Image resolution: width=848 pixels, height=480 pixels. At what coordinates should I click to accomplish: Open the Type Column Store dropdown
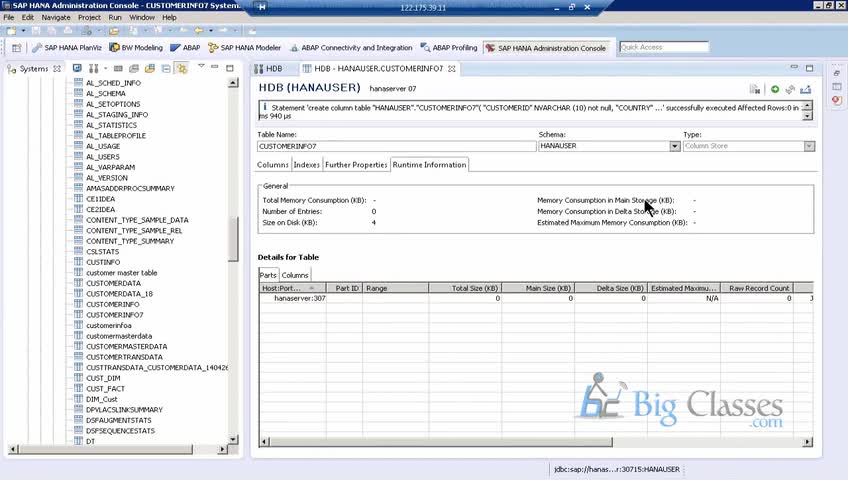point(809,146)
